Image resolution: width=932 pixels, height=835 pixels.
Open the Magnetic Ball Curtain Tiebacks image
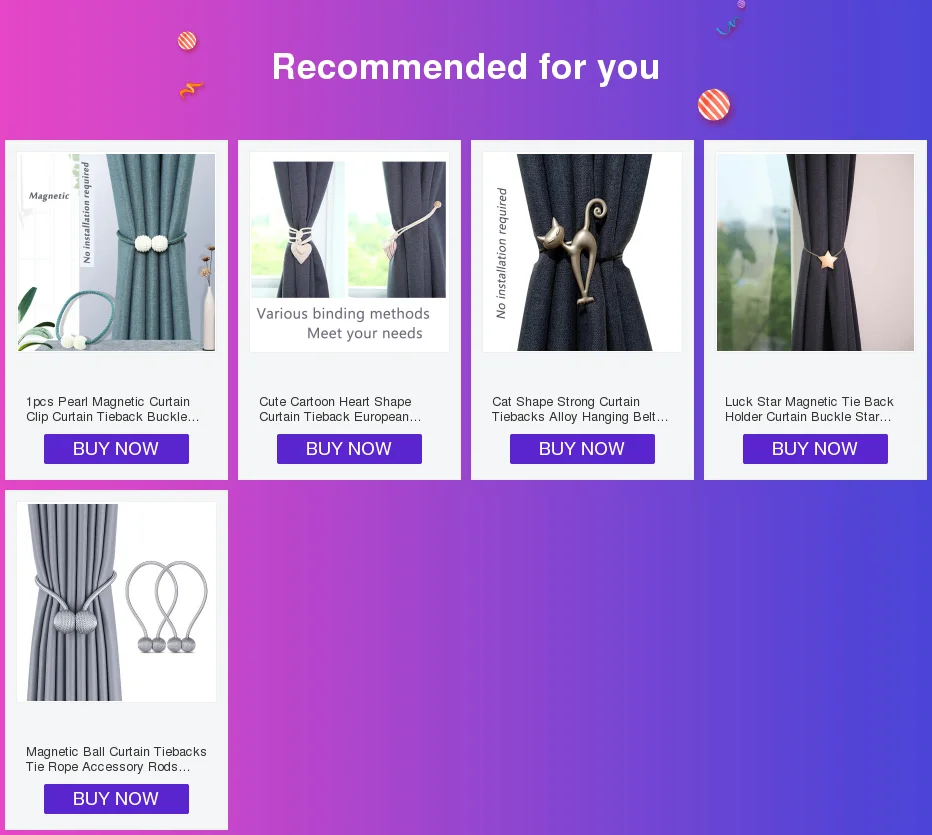point(116,602)
